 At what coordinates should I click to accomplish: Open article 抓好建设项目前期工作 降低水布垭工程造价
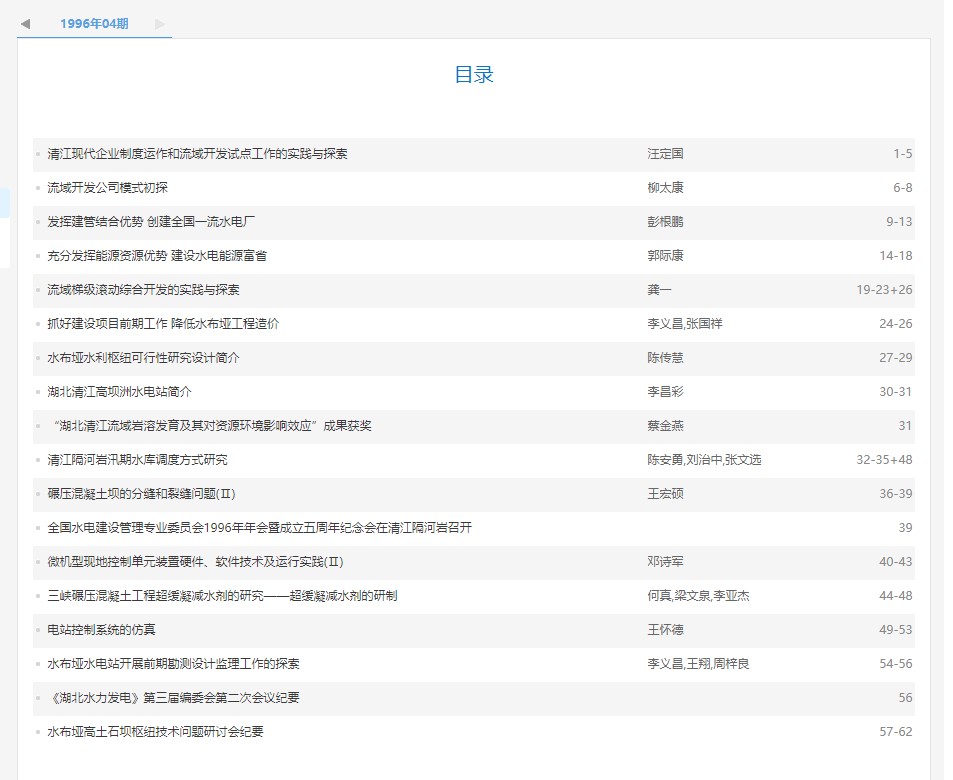pos(163,324)
